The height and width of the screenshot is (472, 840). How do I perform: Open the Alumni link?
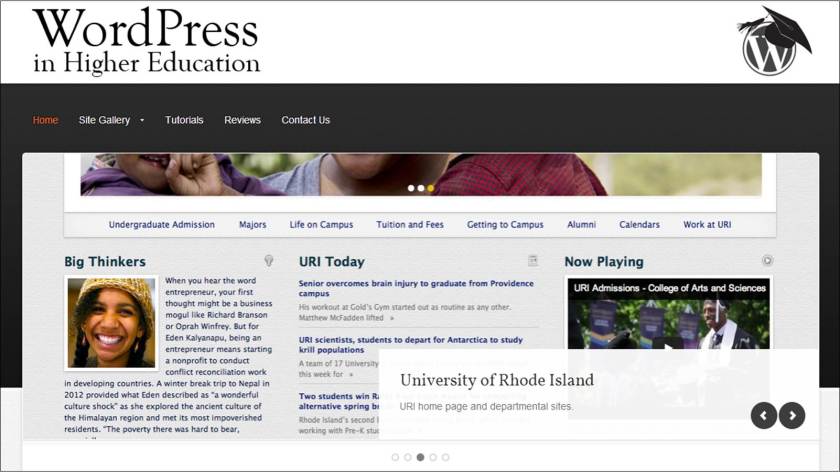point(581,224)
